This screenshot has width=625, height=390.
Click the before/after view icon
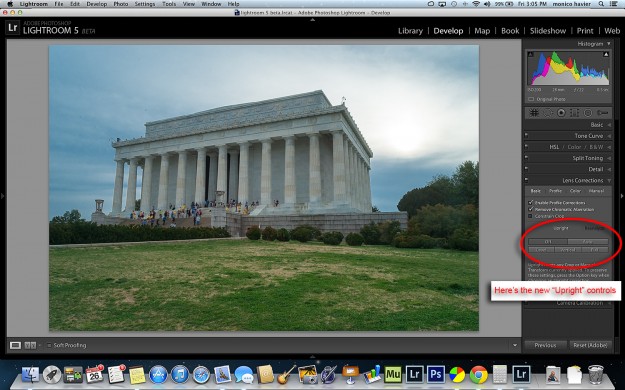(30, 345)
